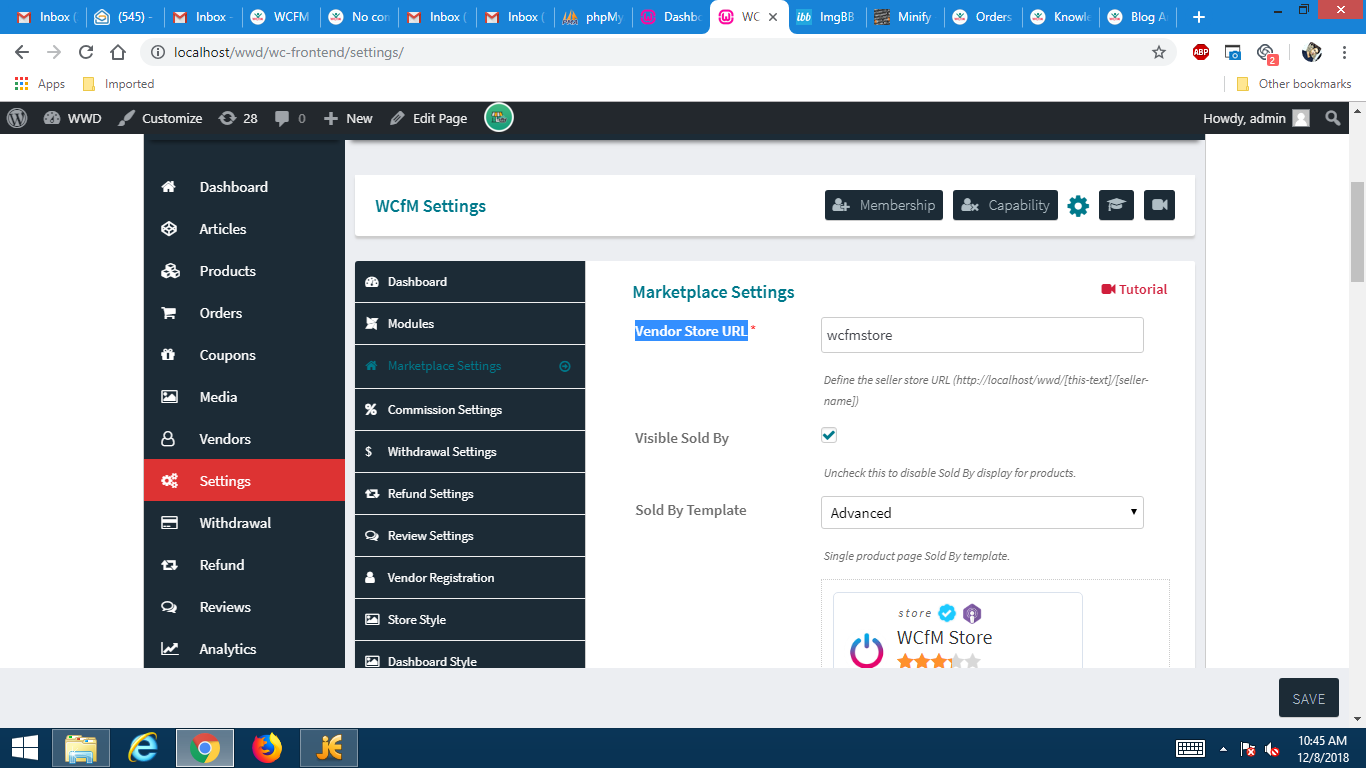The height and width of the screenshot is (768, 1366).
Task: Go back in browser history
Action: tap(22, 52)
